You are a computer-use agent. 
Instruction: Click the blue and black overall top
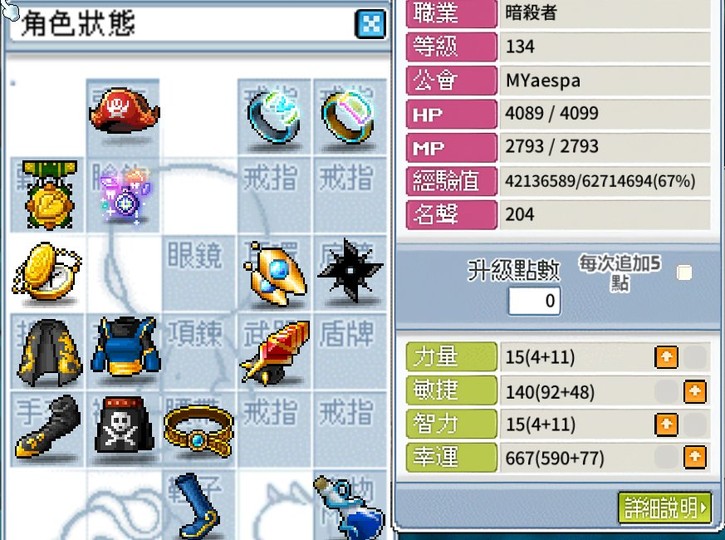coord(124,346)
